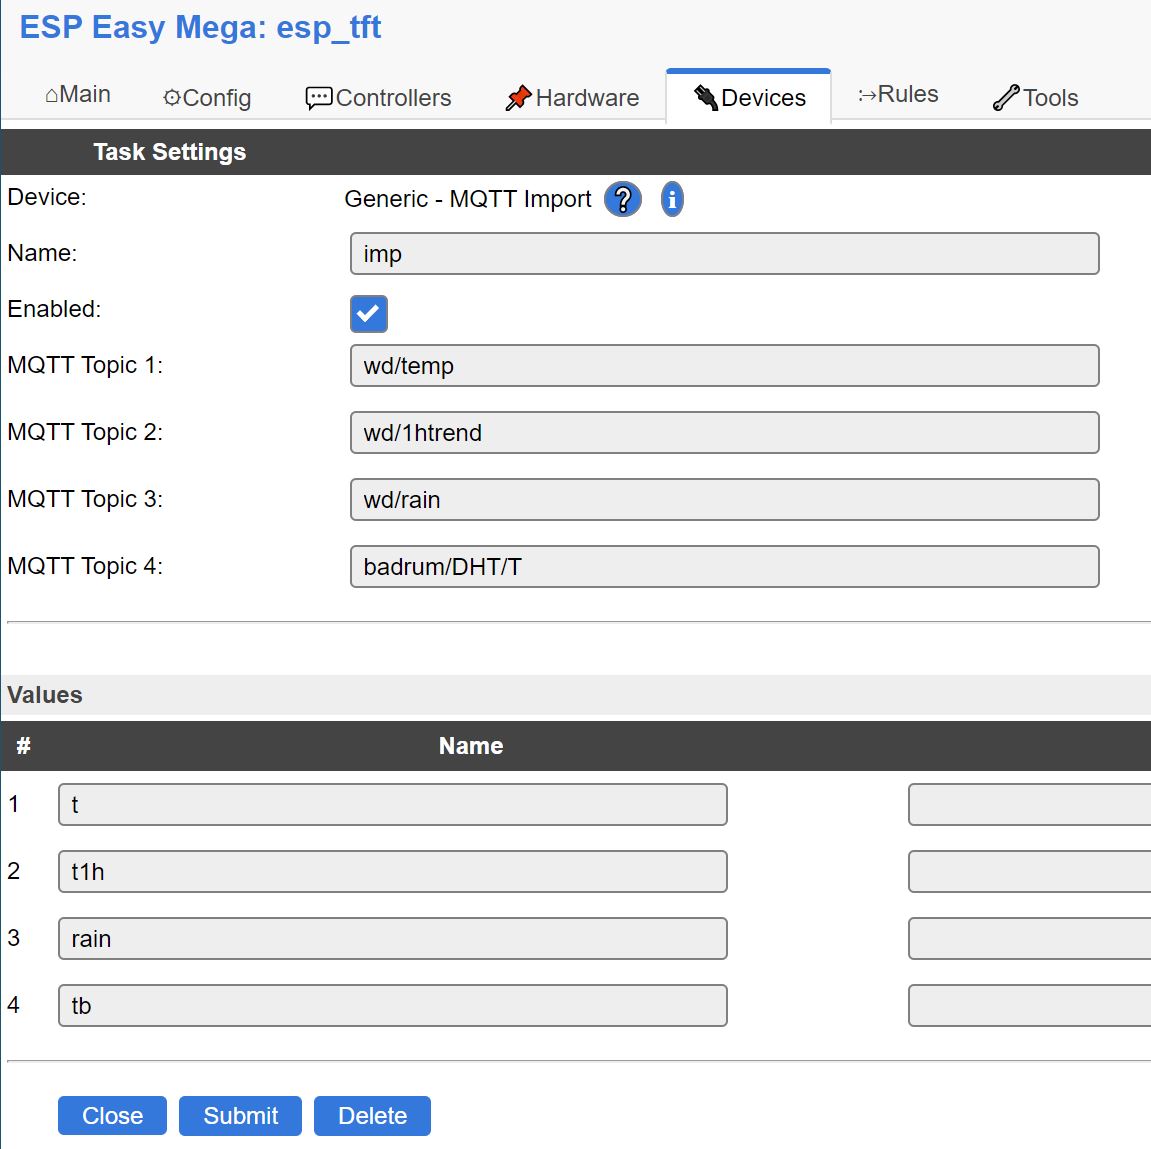Switch to the Rules tab
Image resolution: width=1151 pixels, height=1149 pixels.
click(x=898, y=95)
